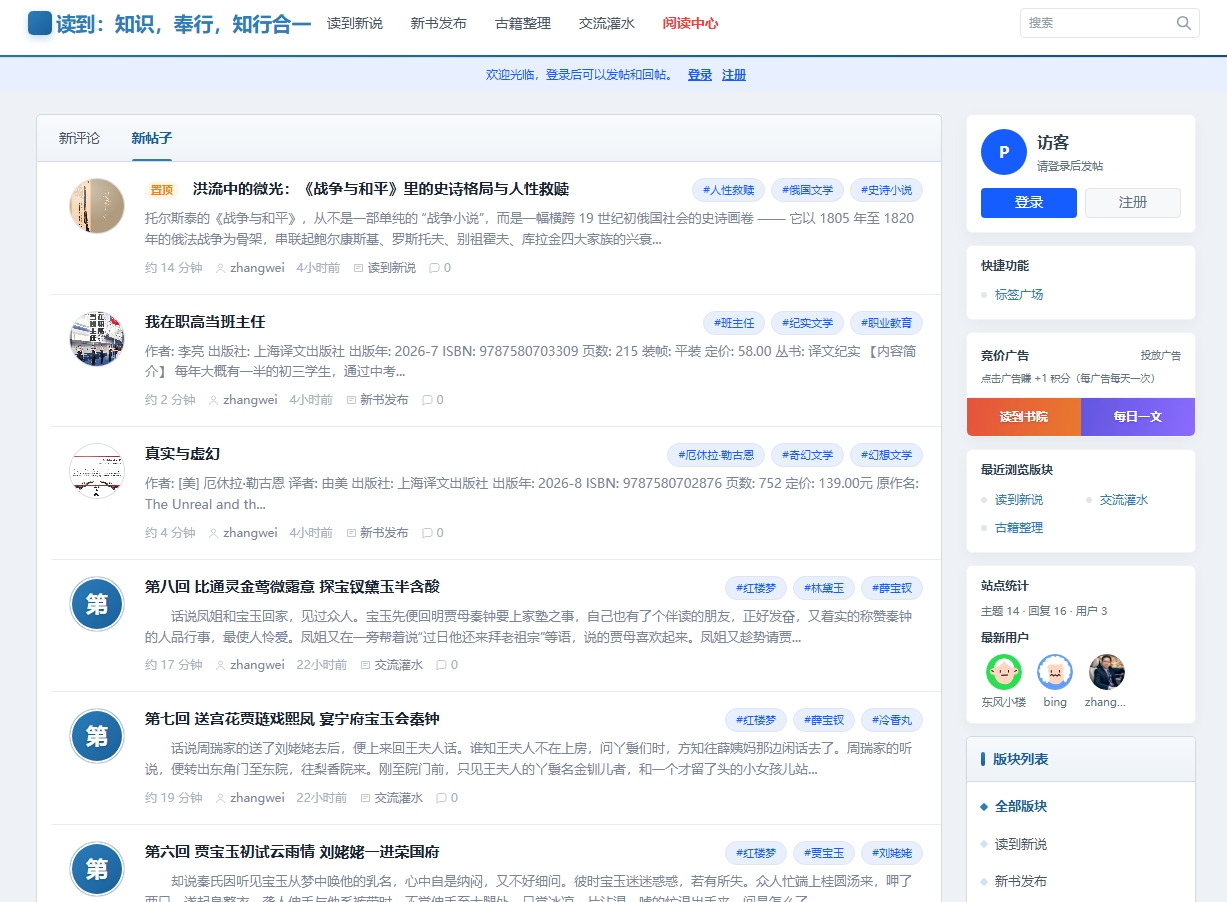Image resolution: width=1227 pixels, height=902 pixels.
Task: Click the 第 avatar of 第七回 post
Action: 97,737
